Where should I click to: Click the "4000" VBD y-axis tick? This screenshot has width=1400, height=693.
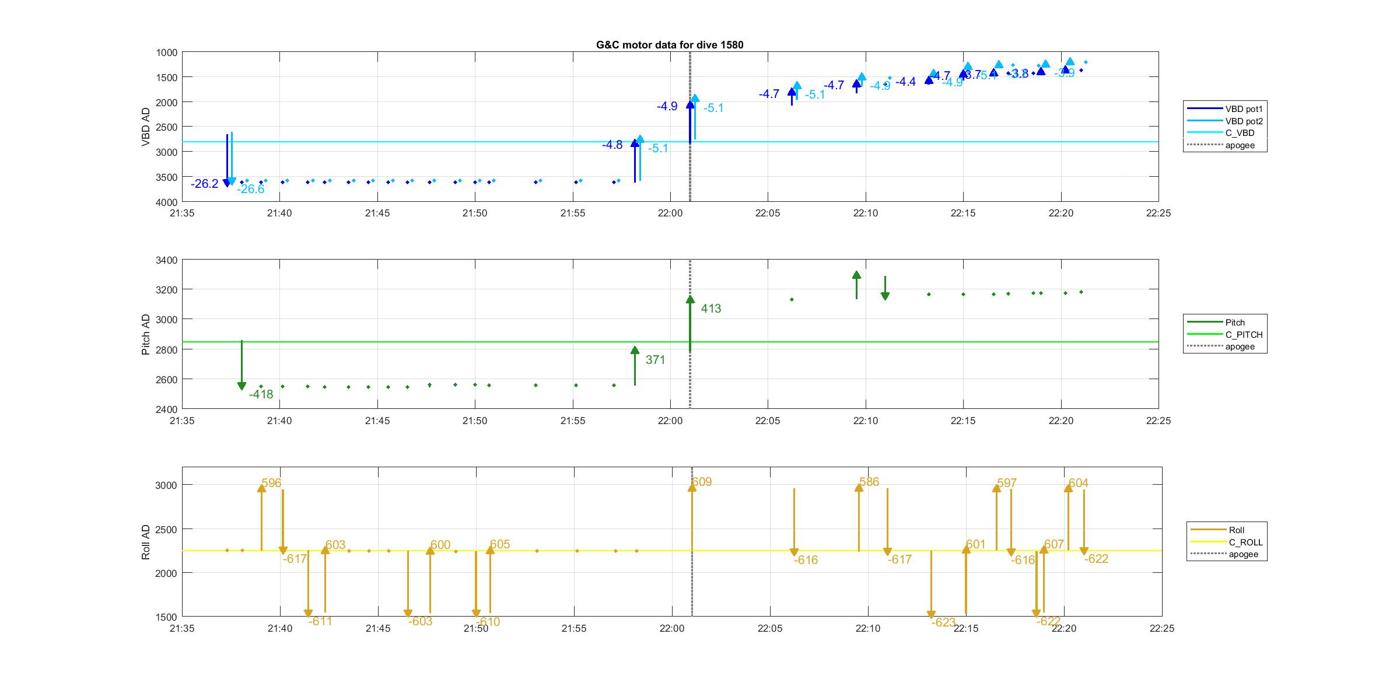click(166, 202)
